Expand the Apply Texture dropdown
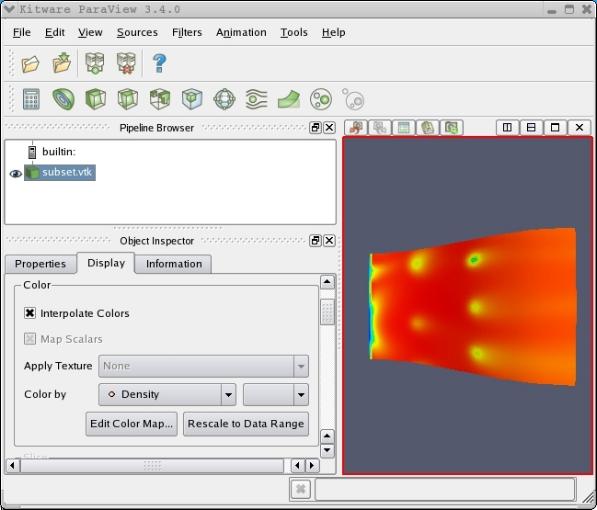The image size is (597, 510). click(x=203, y=366)
